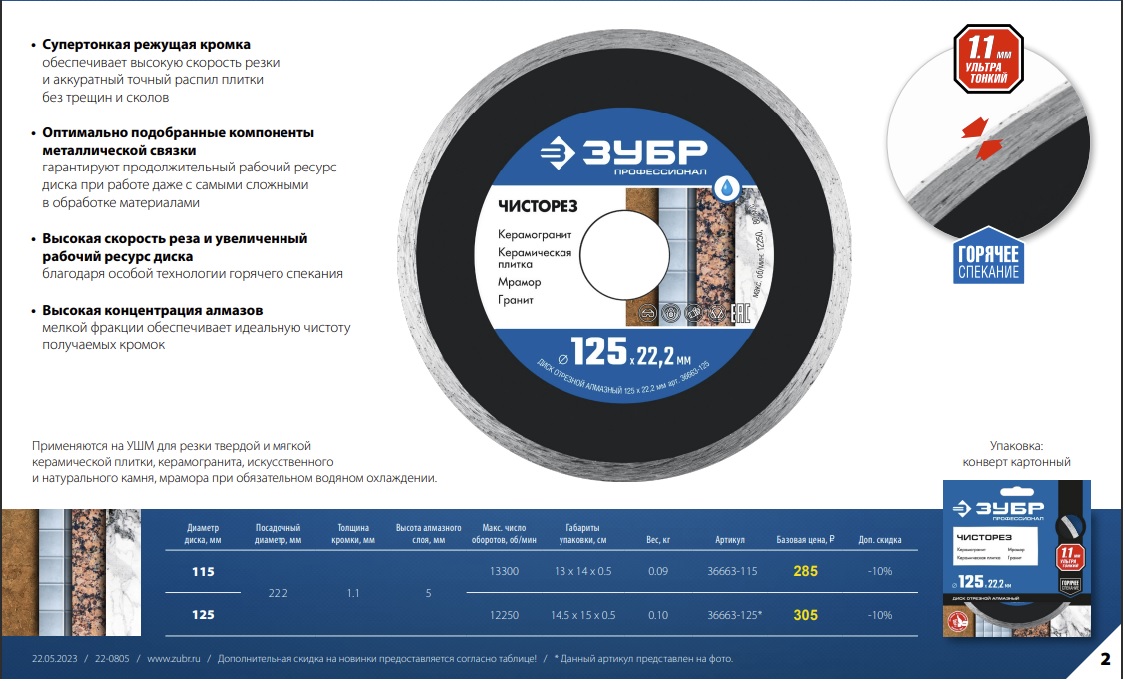The image size is (1125, 681).
Task: Click the brown porcelain texture strip beside the table
Action: point(19,572)
